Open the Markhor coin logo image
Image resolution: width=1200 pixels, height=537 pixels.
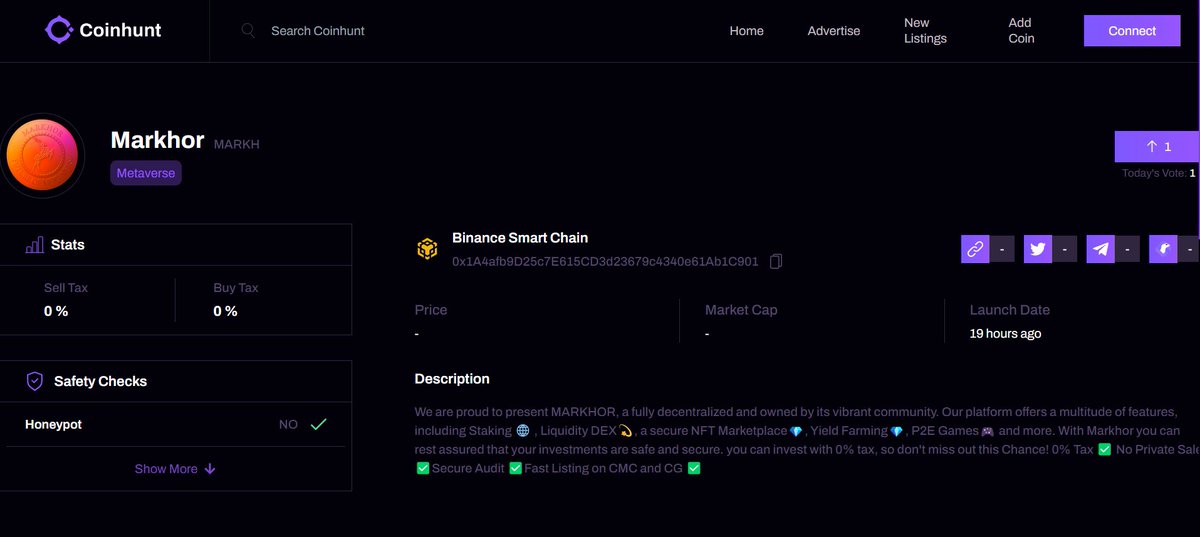42,155
